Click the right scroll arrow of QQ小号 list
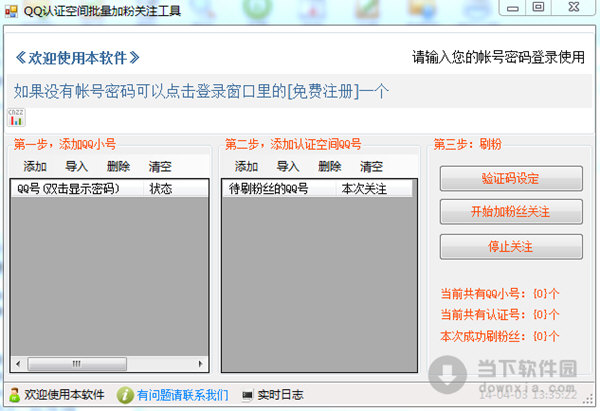The image size is (600, 411). 201,364
